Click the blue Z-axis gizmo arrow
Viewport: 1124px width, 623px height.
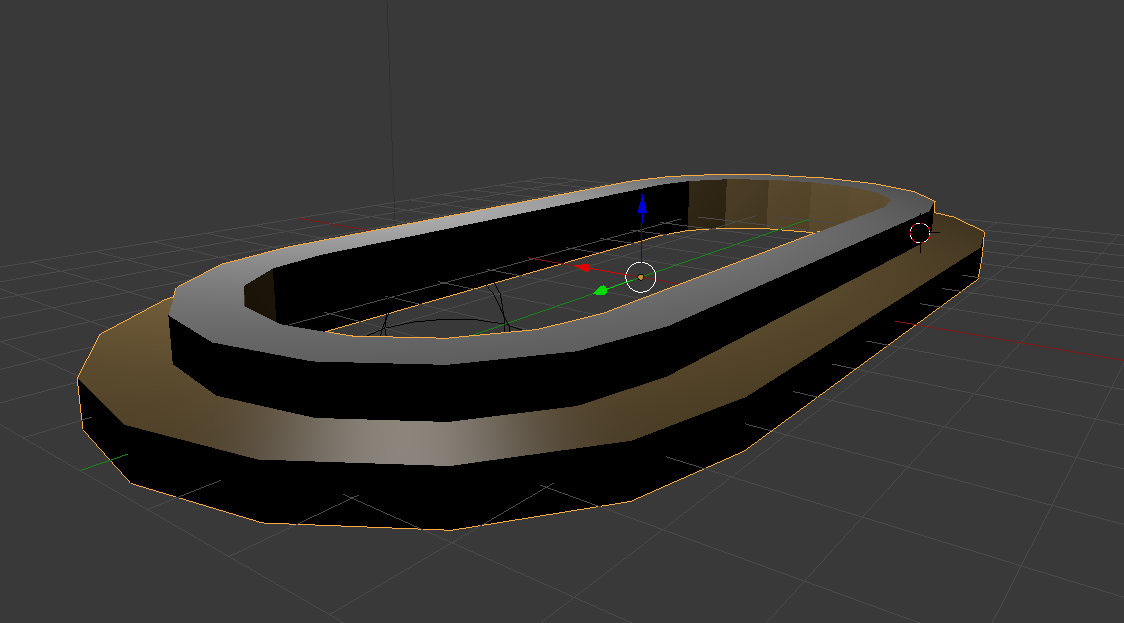point(642,206)
